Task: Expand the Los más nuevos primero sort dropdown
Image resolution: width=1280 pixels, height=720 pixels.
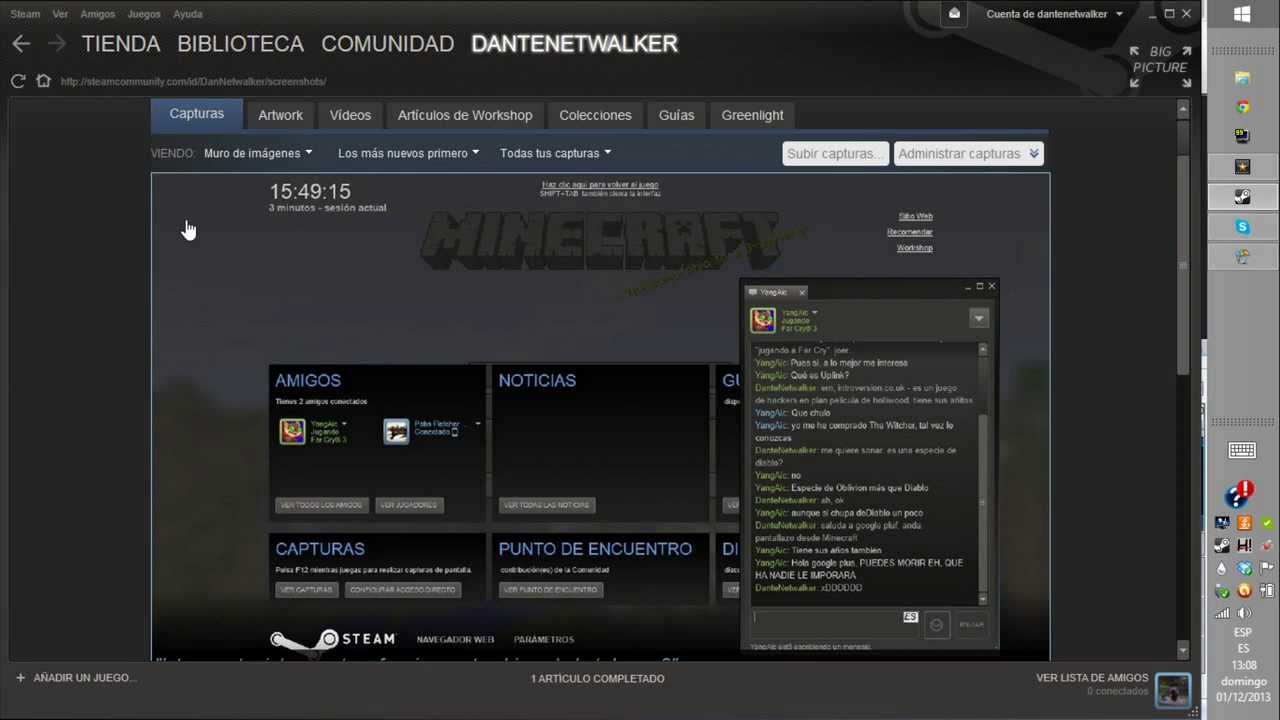Action: (408, 153)
